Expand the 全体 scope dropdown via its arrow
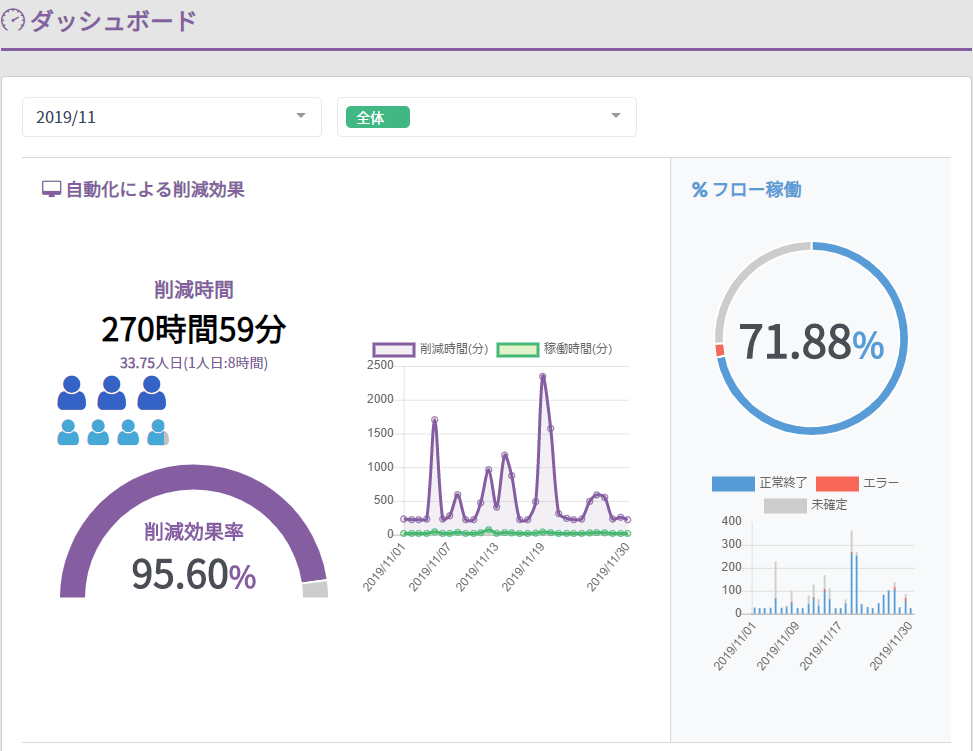973x751 pixels. tap(616, 116)
